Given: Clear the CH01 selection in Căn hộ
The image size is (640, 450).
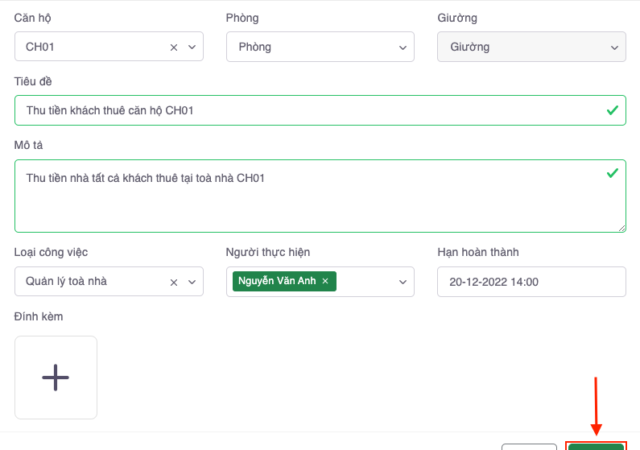Looking at the screenshot, I should [x=174, y=47].
